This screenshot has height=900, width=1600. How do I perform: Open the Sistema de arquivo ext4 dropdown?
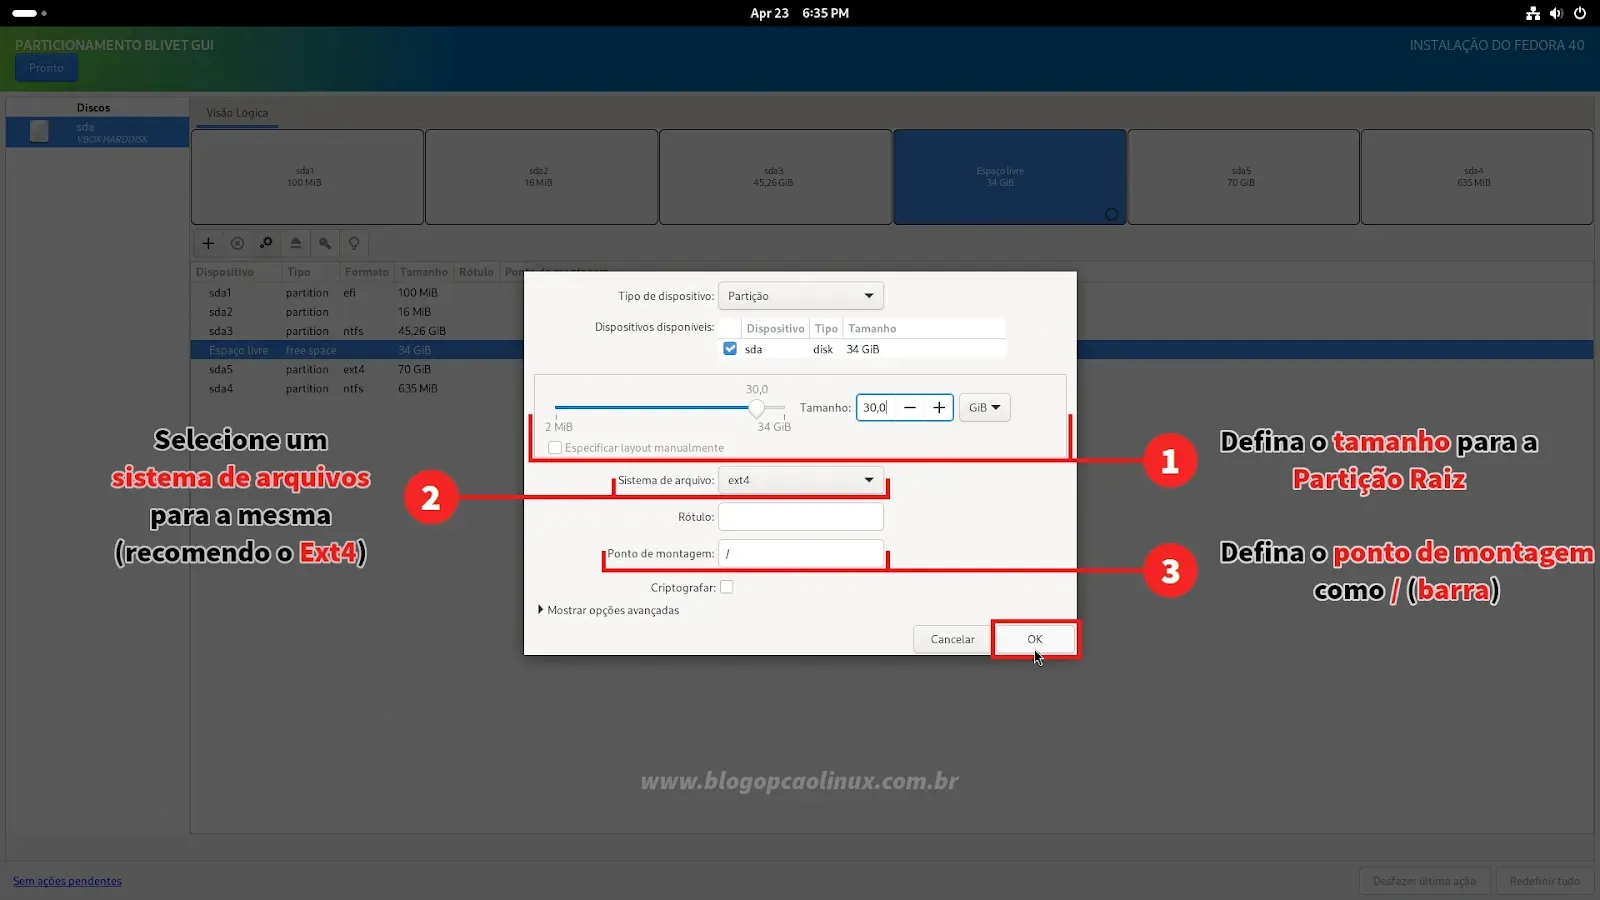[801, 480]
